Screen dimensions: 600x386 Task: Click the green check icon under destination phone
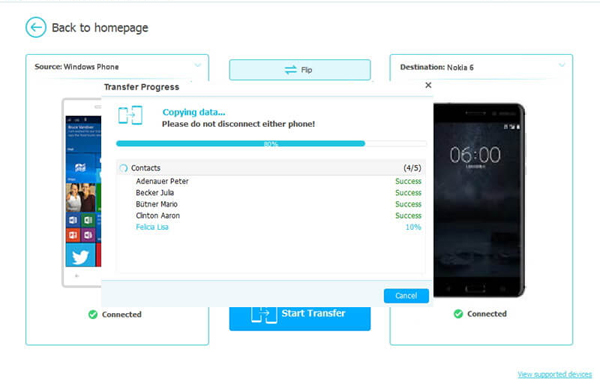click(458, 314)
